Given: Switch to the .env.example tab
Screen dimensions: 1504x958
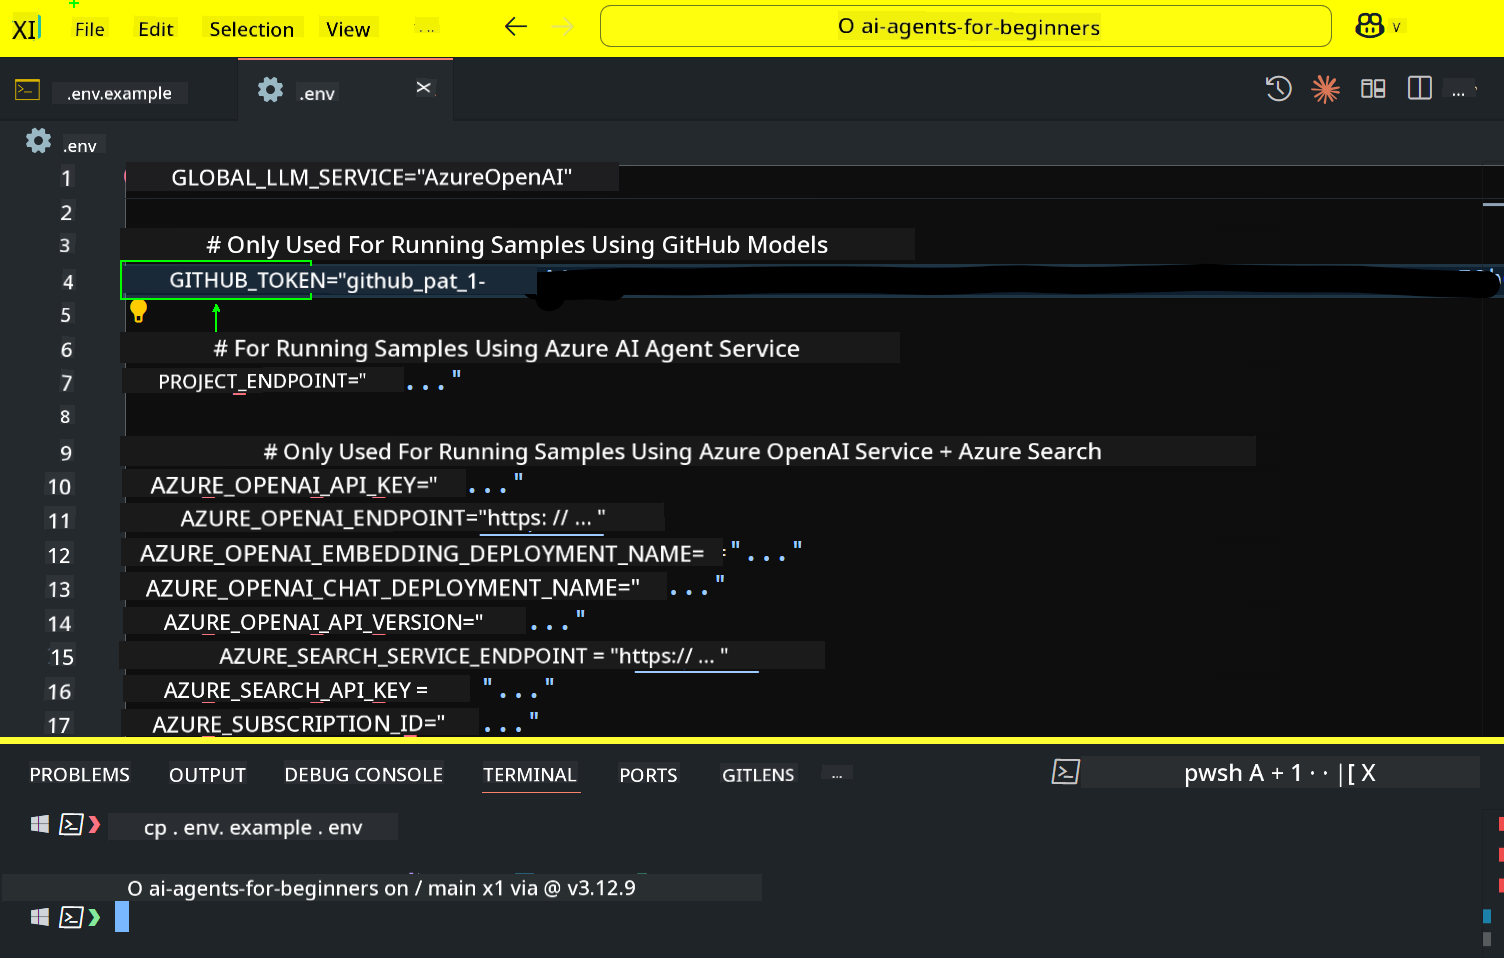Looking at the screenshot, I should 119,93.
